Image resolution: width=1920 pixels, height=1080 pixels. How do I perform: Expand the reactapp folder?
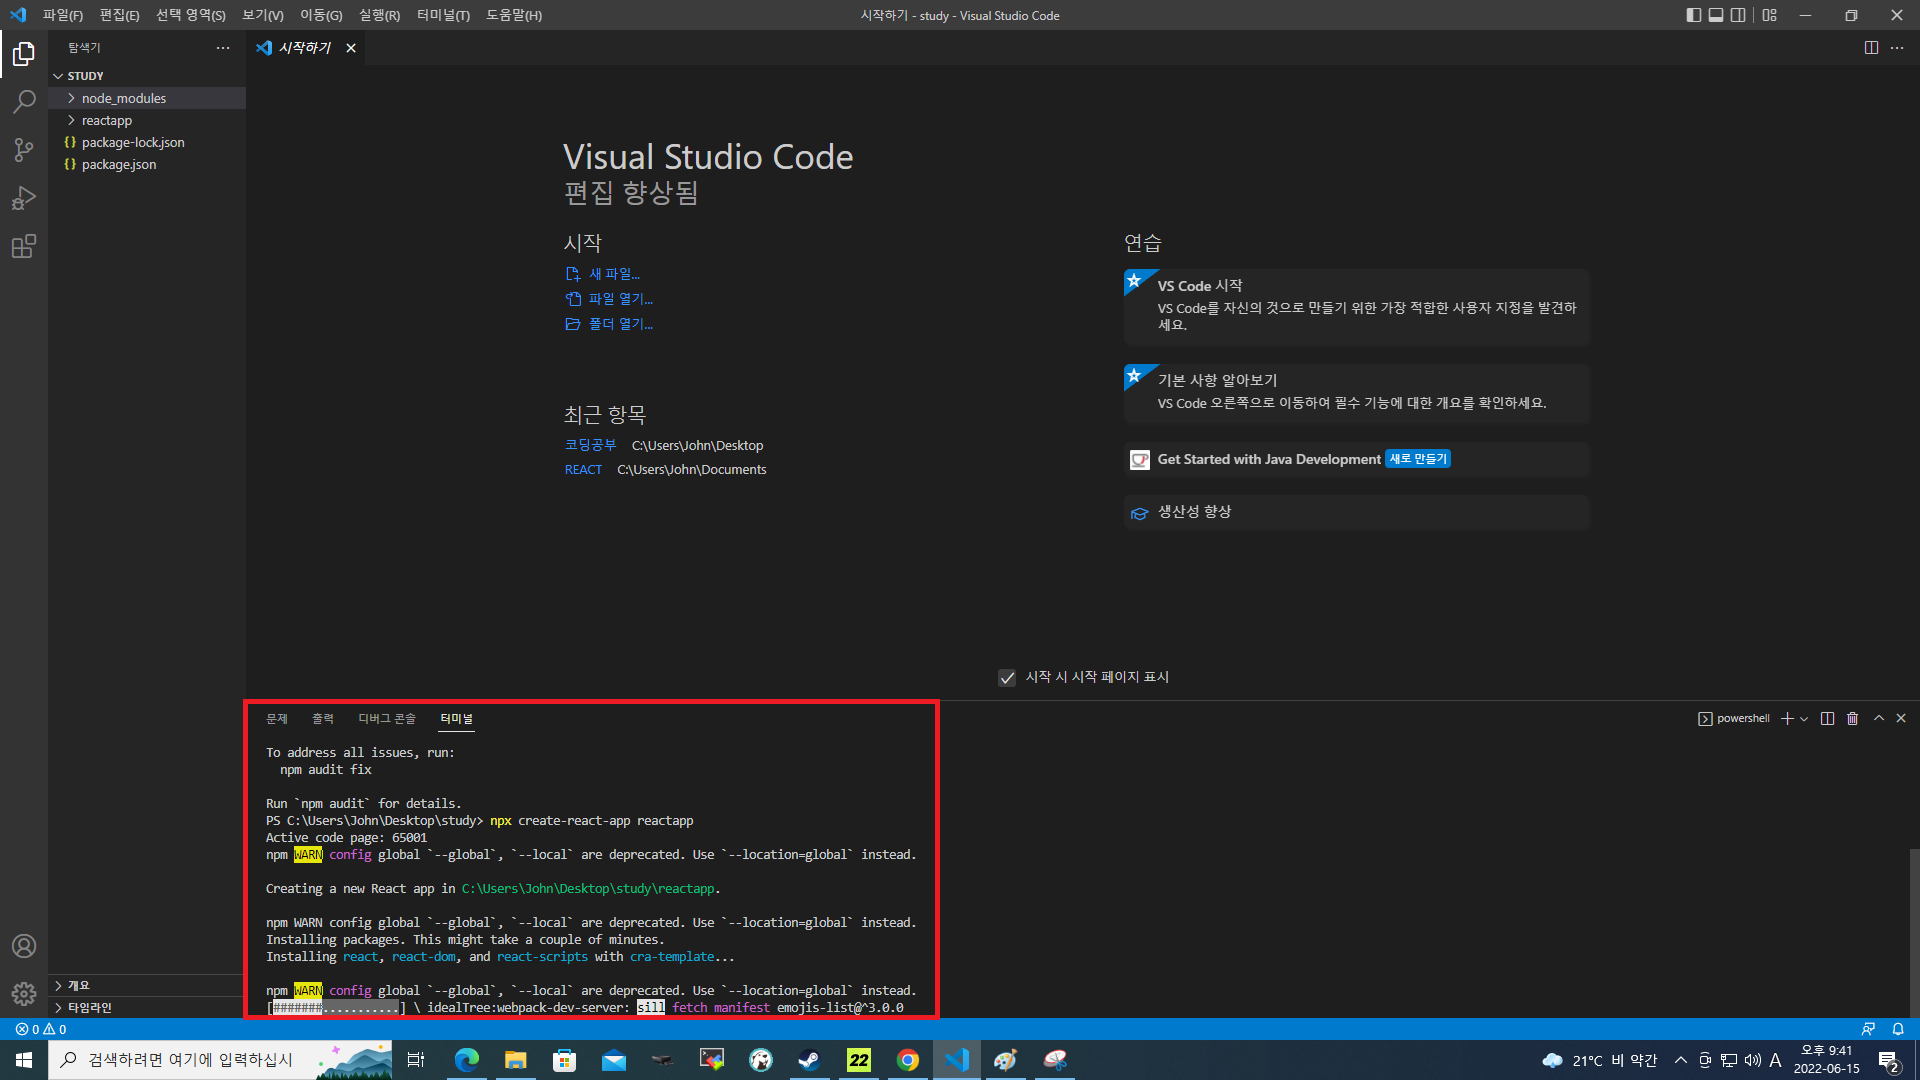[x=107, y=120]
